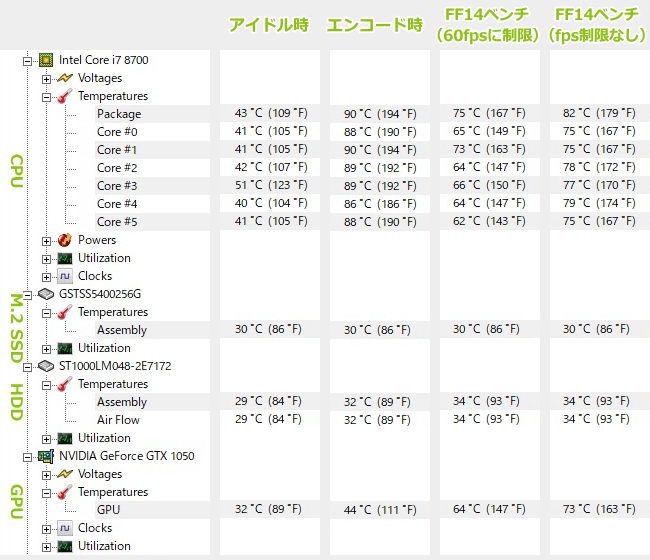
Task: Expand the CPU Voltages node
Action: [46, 79]
